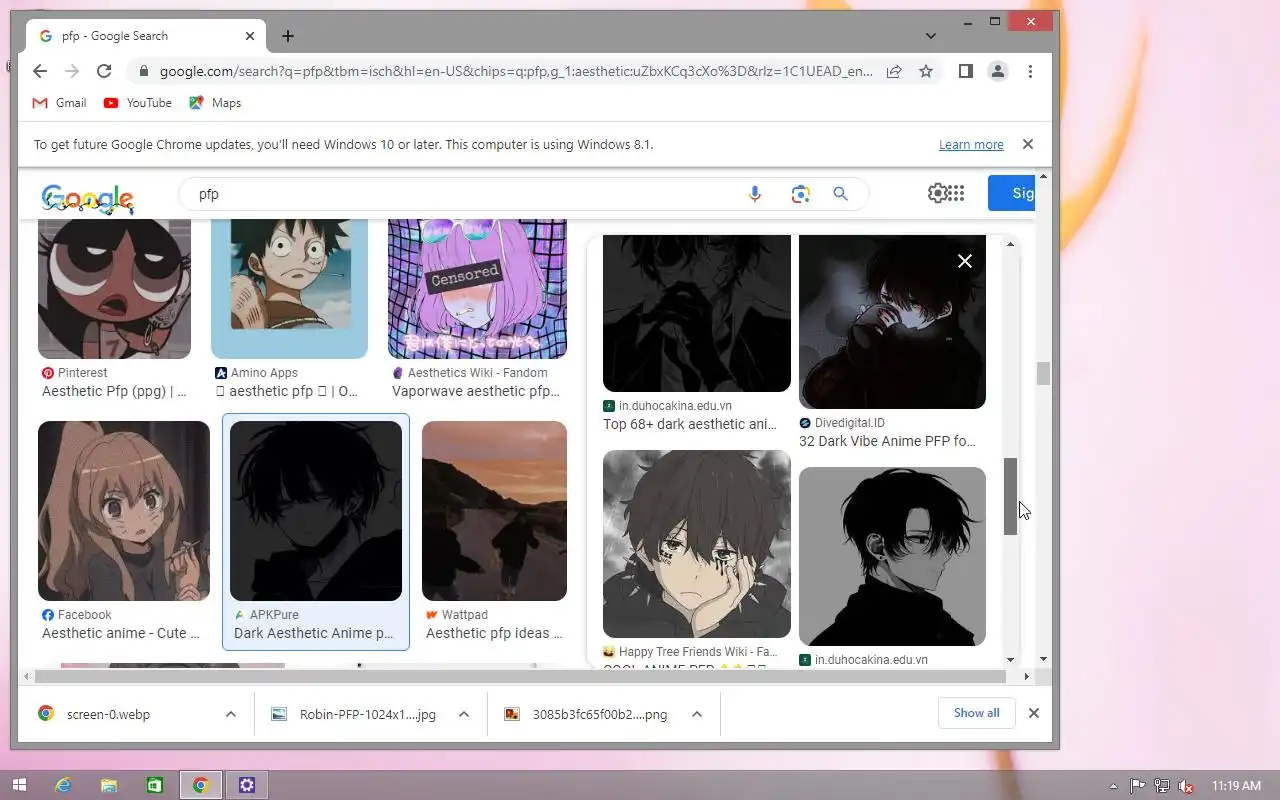
Task: Open the Google apps grid icon
Action: (x=956, y=193)
